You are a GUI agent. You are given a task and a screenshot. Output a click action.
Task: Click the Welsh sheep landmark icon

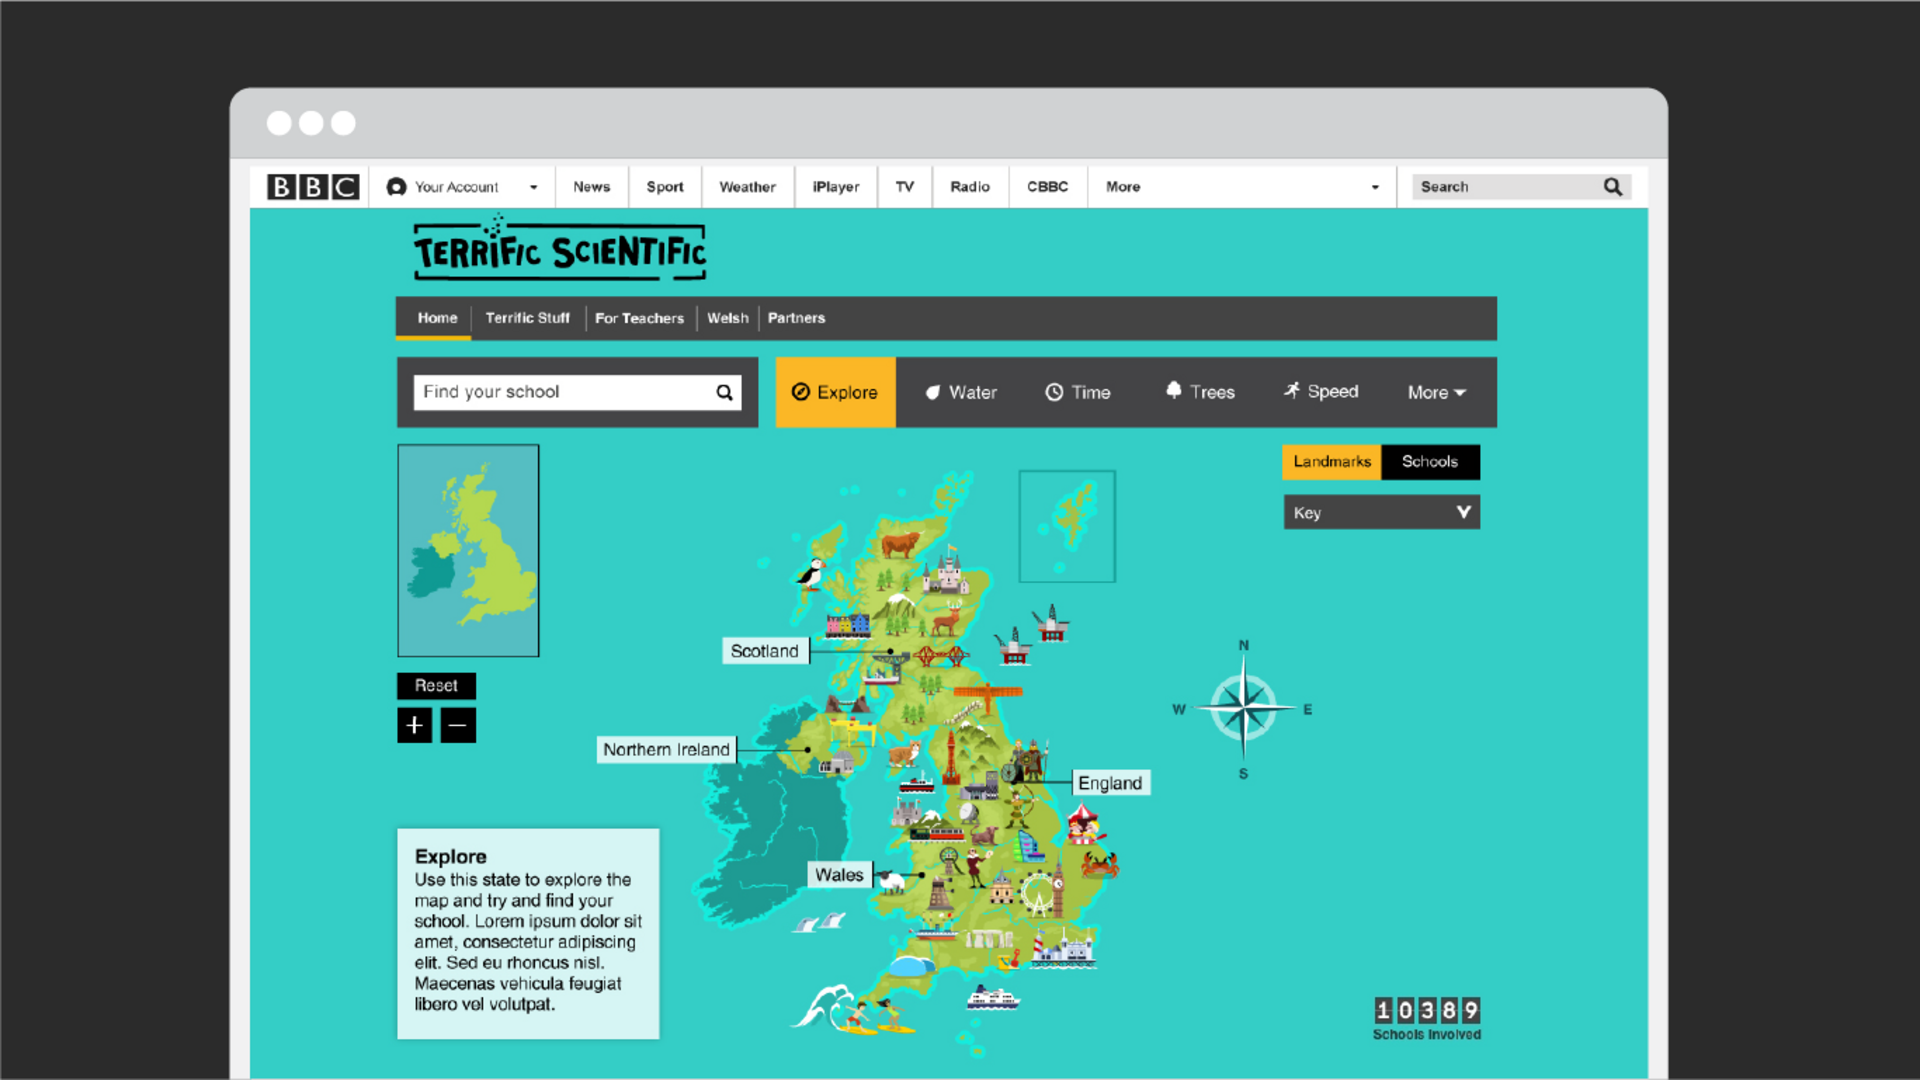click(x=891, y=881)
